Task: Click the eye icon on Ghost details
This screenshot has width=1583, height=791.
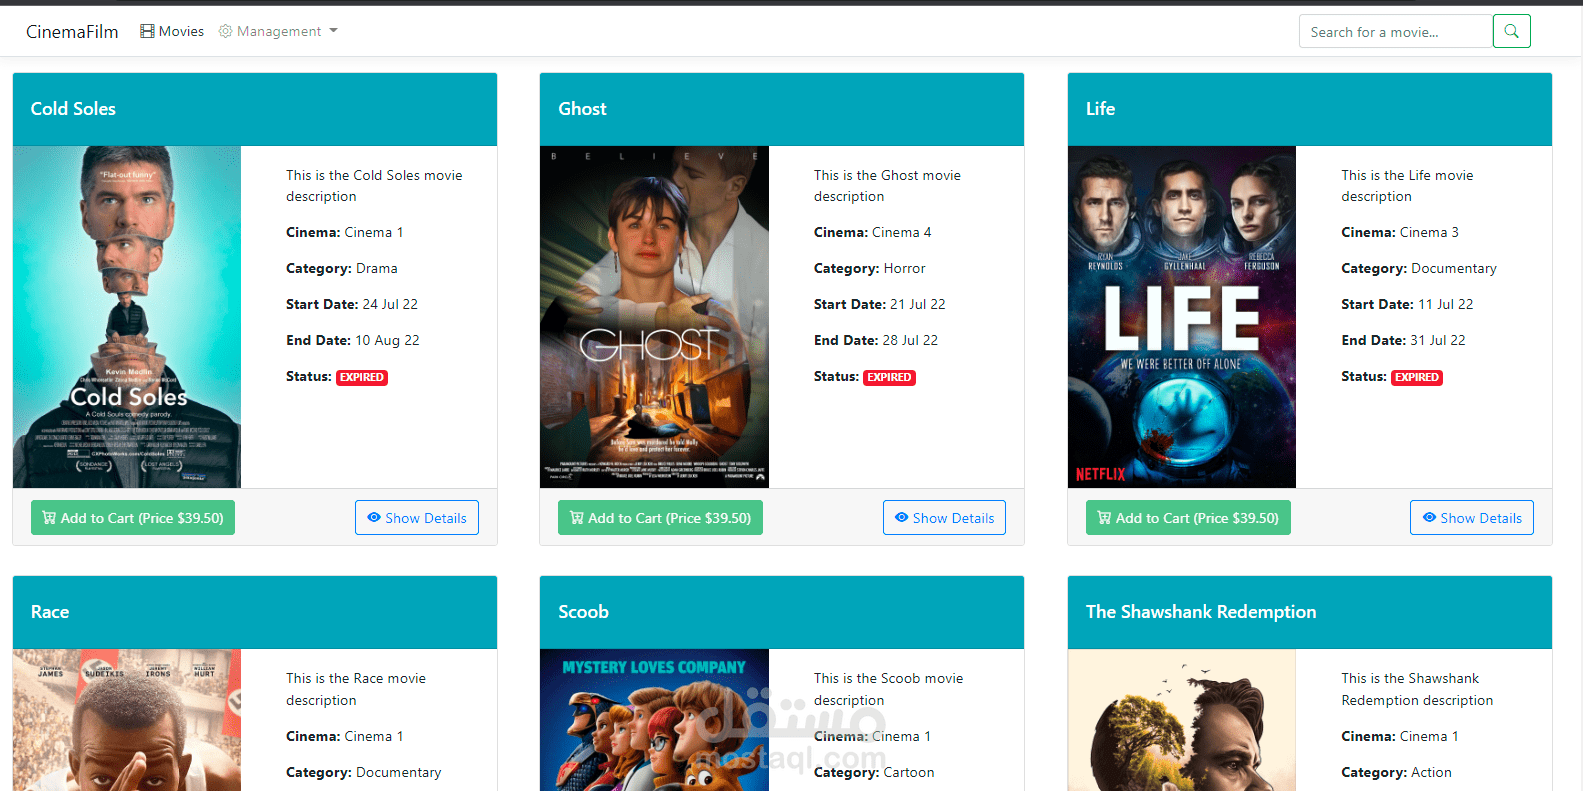Action: tap(902, 518)
